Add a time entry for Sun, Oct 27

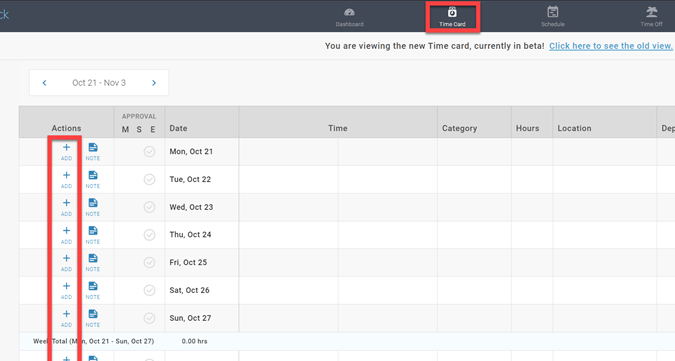coord(66,318)
